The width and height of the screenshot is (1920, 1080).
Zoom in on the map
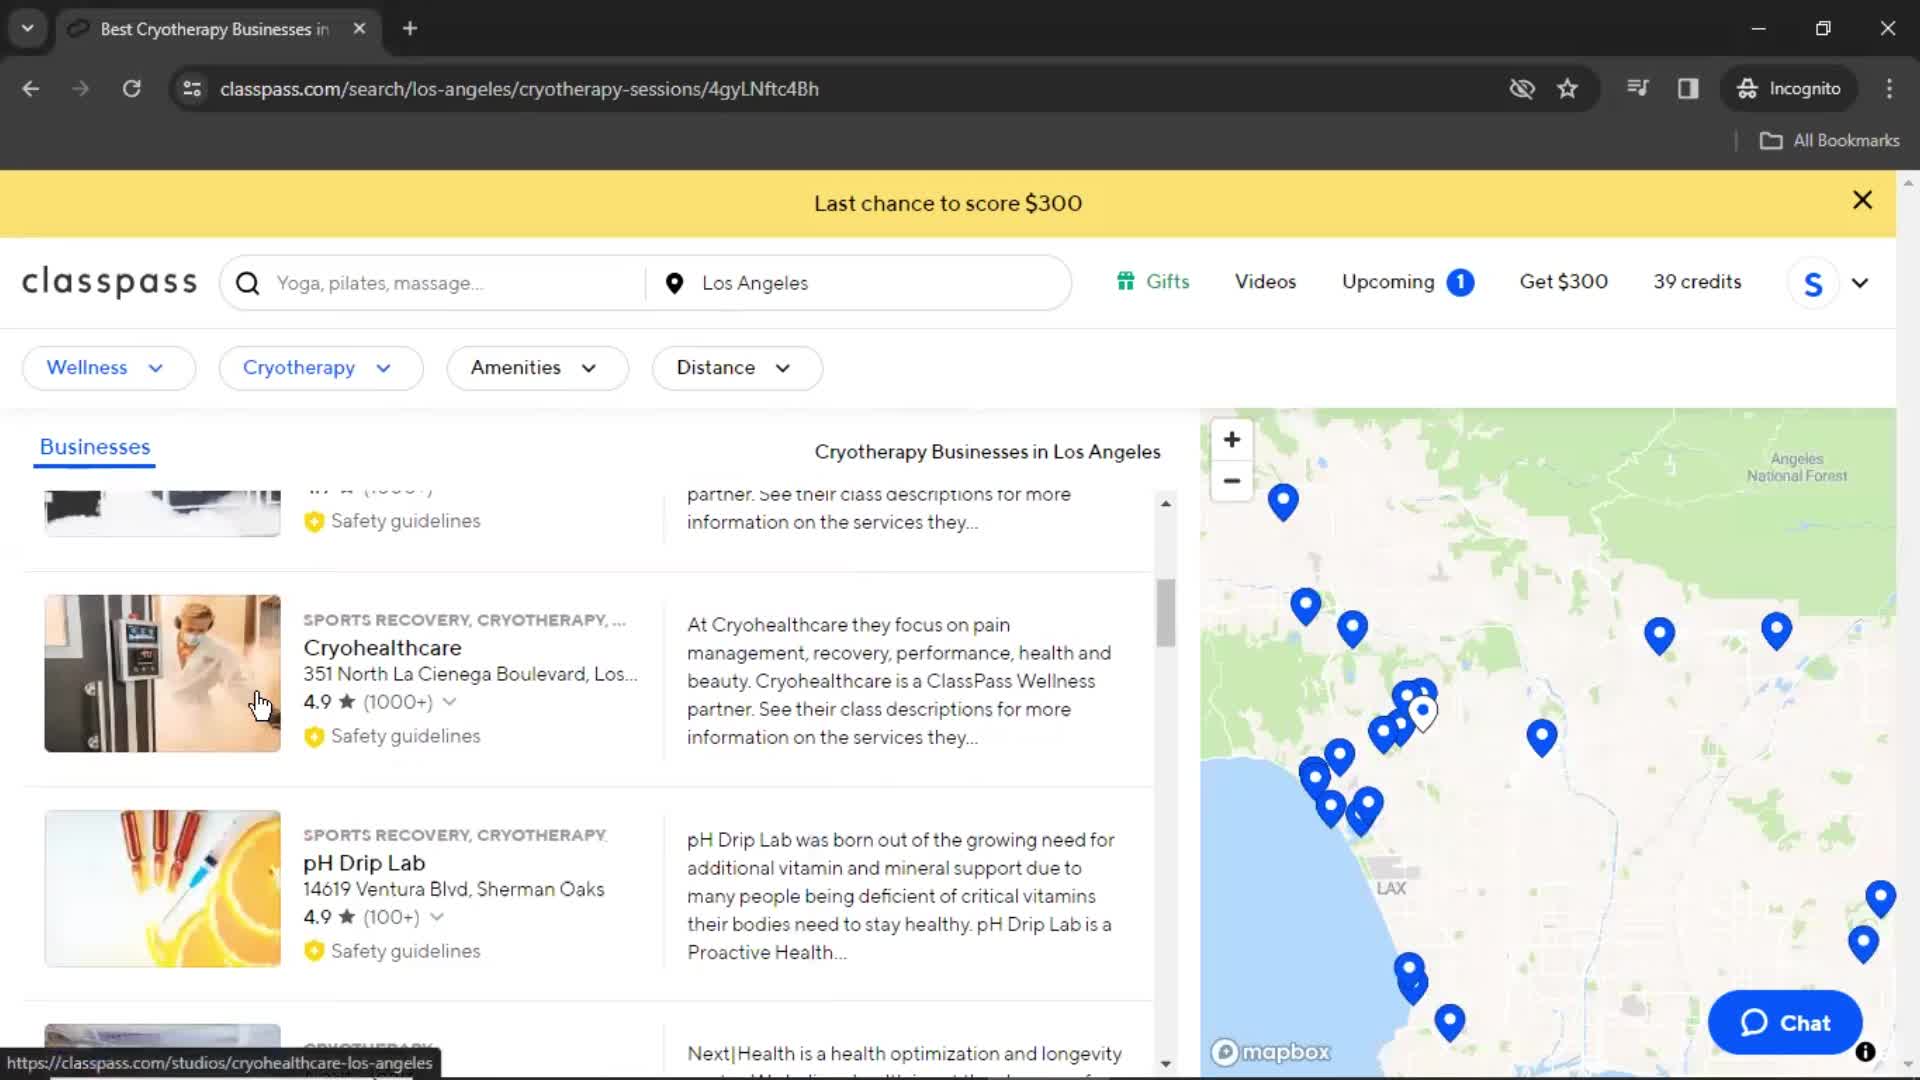click(1232, 440)
